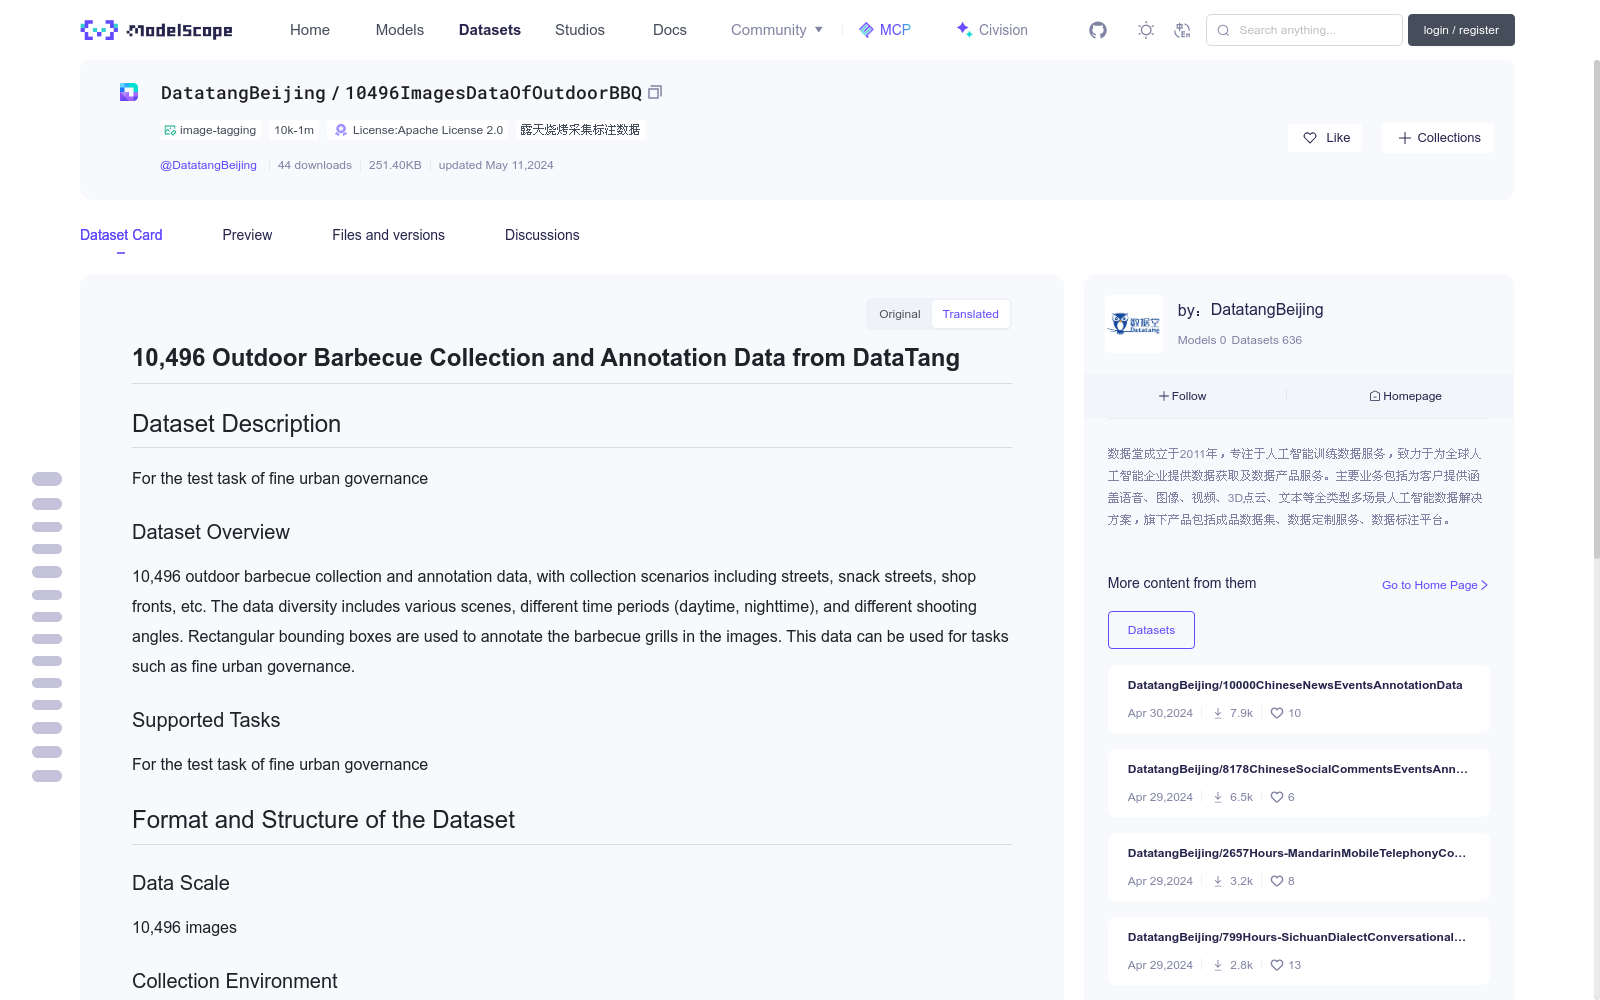Image resolution: width=1600 pixels, height=1000 pixels.
Task: Switch language with the translate icon
Action: 1182,30
